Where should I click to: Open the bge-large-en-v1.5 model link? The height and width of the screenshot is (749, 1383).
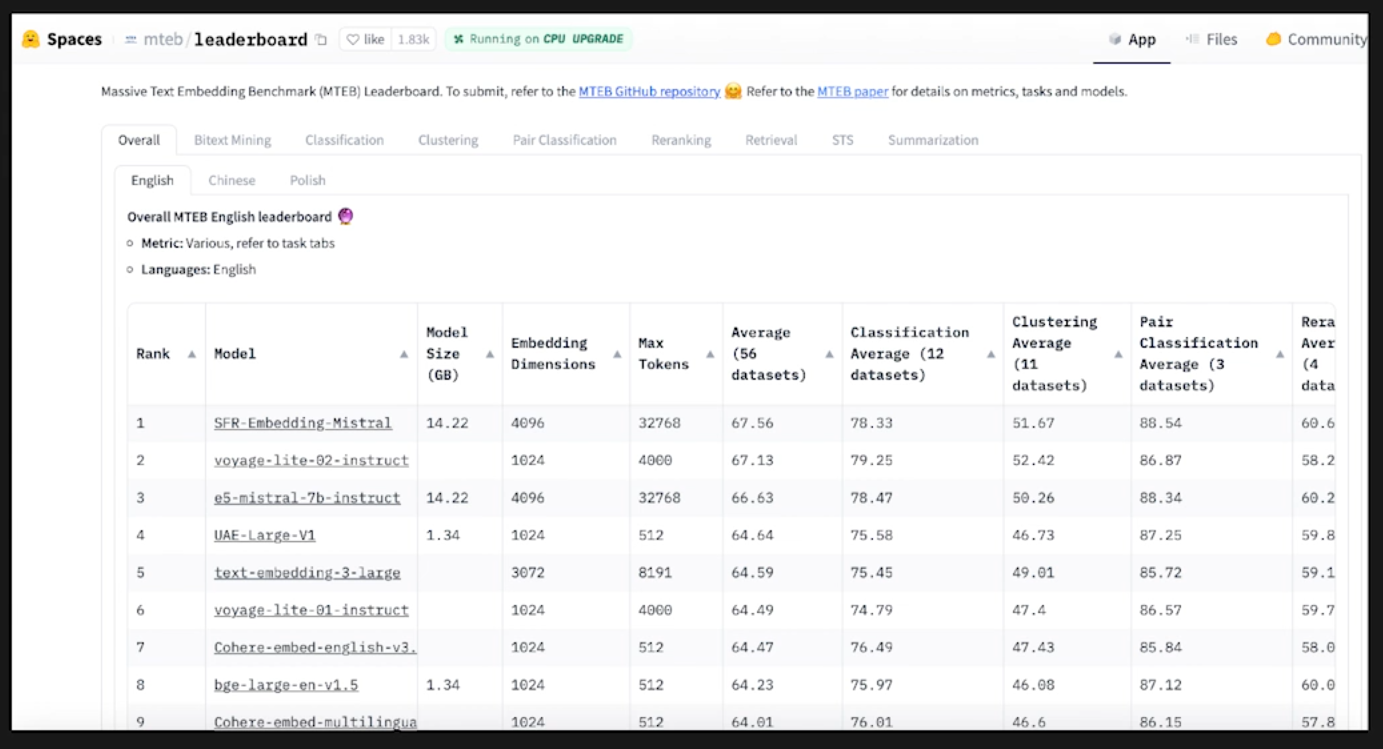click(x=286, y=685)
